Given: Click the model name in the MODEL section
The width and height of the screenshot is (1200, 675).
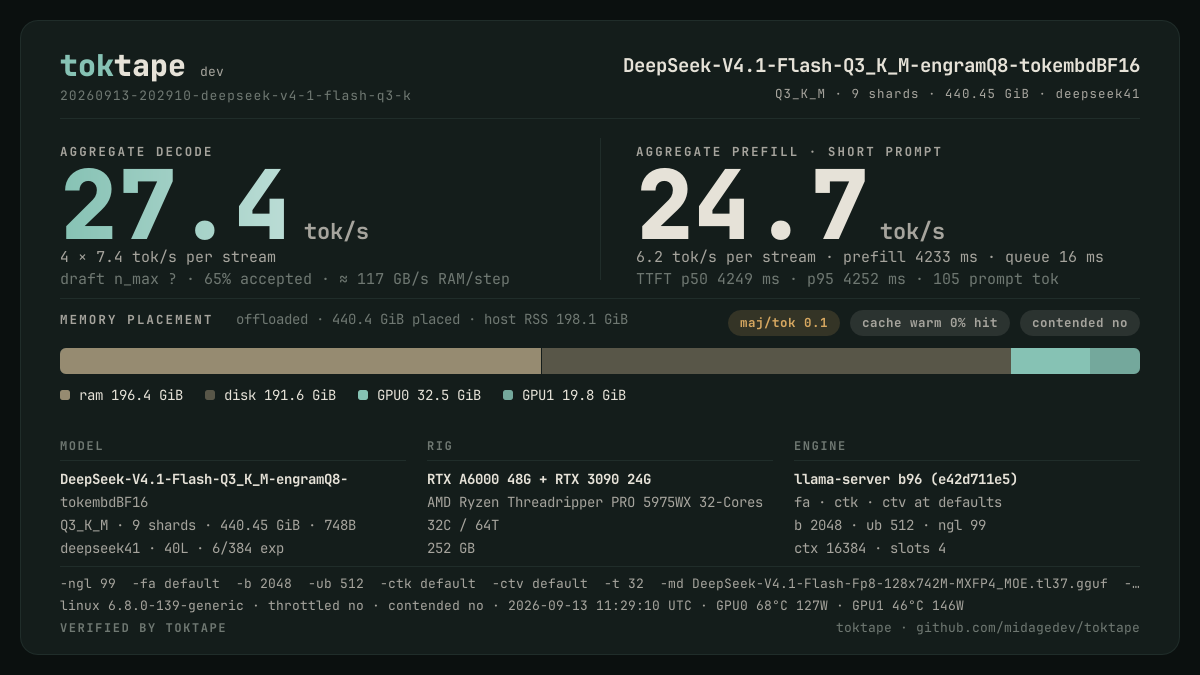Looking at the screenshot, I should (204, 491).
